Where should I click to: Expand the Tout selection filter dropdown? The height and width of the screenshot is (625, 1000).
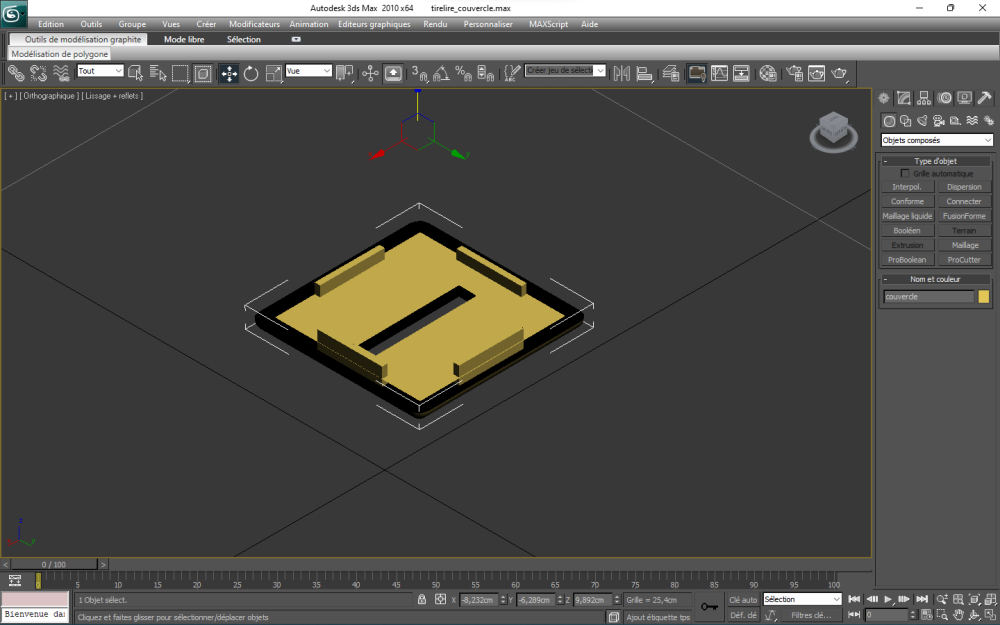pos(100,71)
